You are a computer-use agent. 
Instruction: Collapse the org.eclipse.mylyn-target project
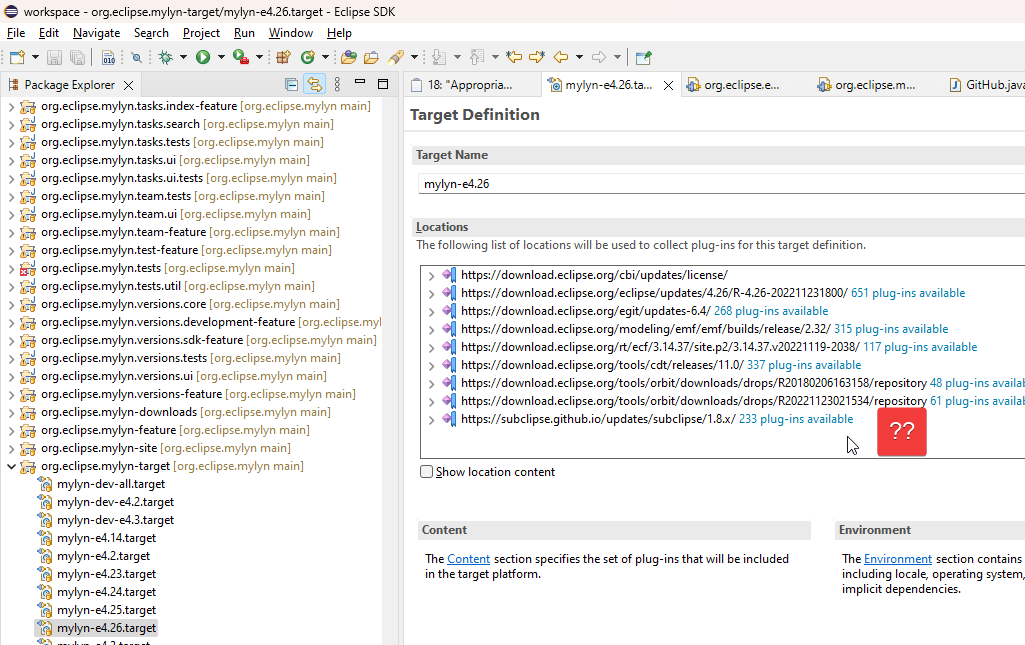(x=11, y=466)
